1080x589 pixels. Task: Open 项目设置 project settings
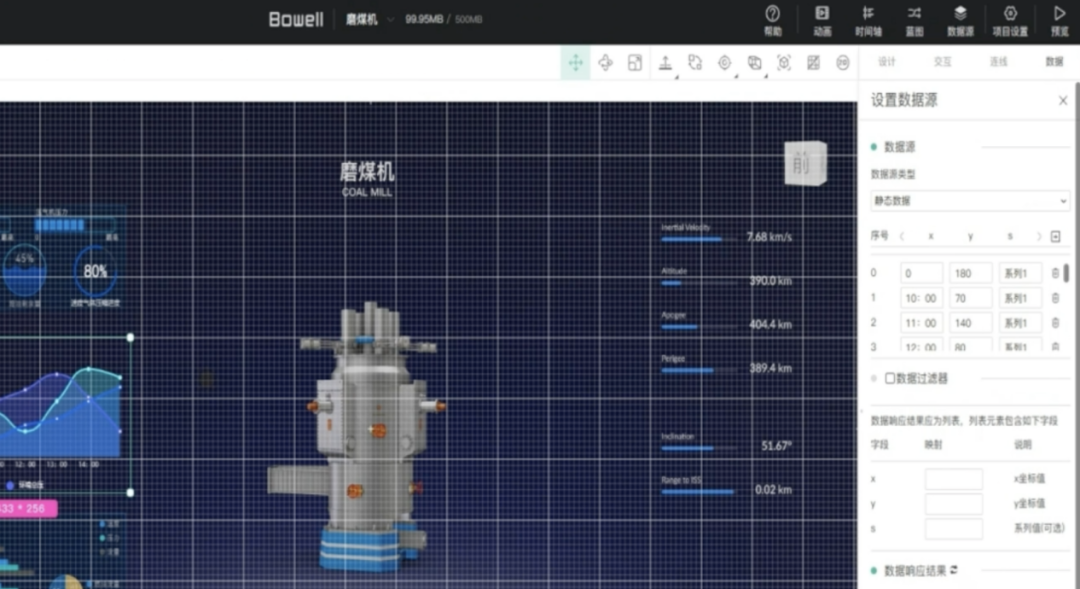[x=1010, y=14]
